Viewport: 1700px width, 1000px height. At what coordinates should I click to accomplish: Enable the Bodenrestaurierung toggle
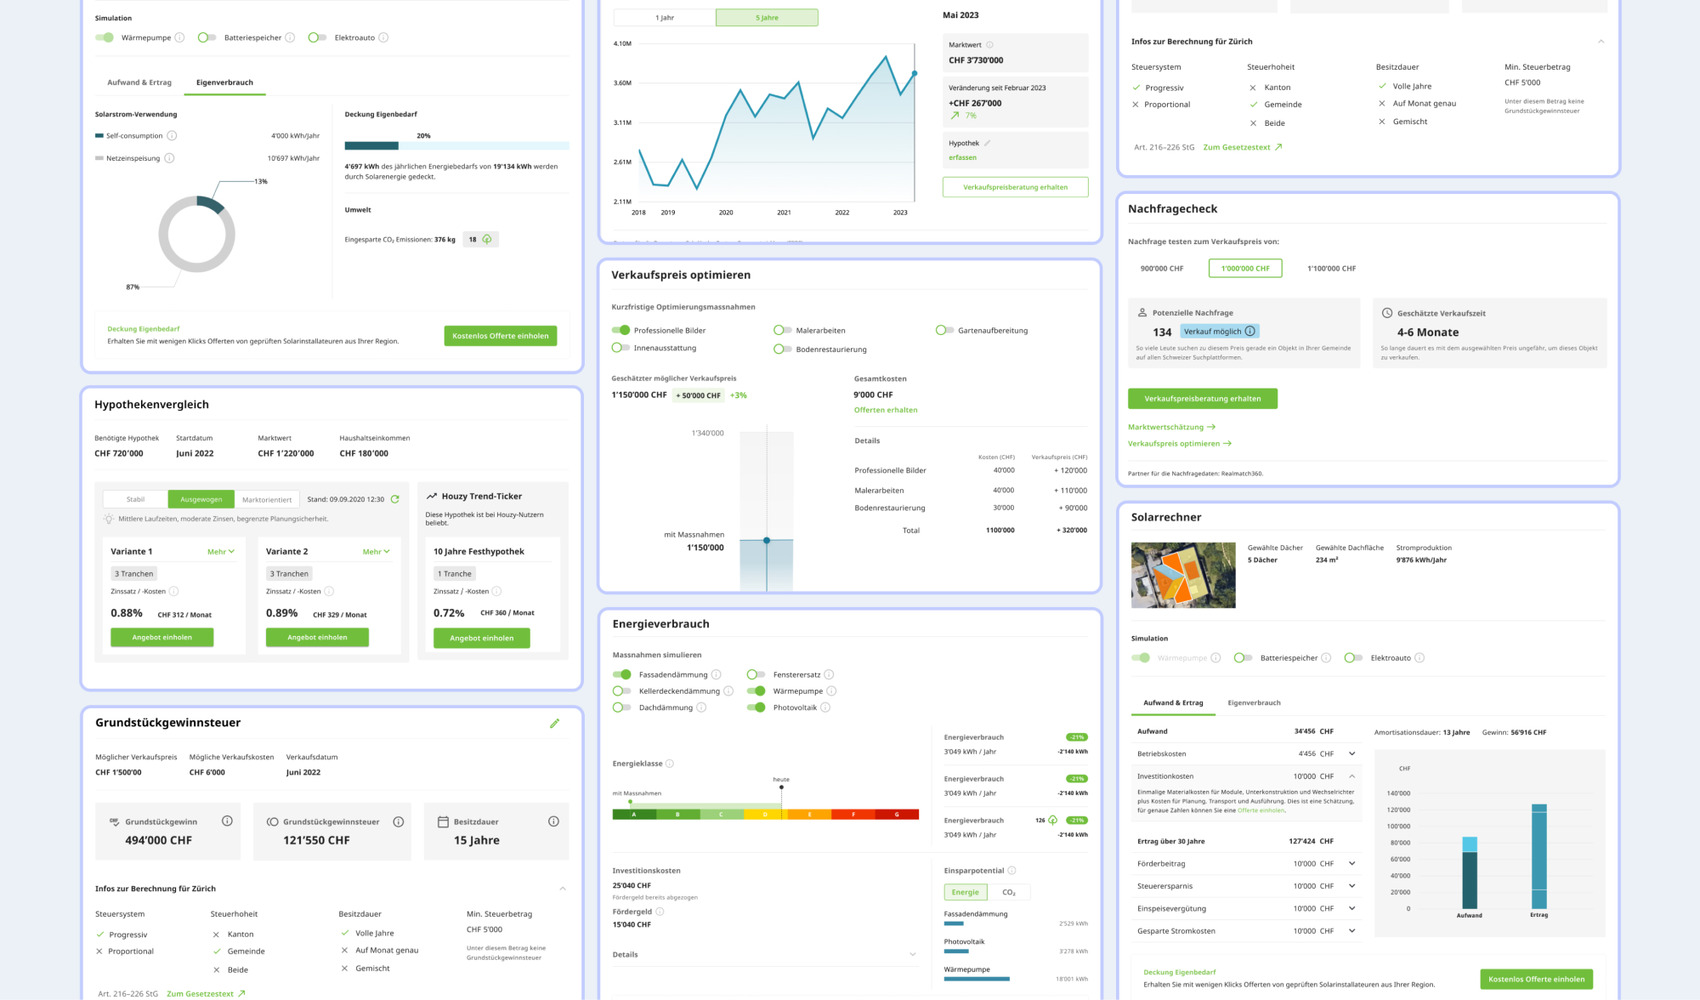tap(782, 349)
